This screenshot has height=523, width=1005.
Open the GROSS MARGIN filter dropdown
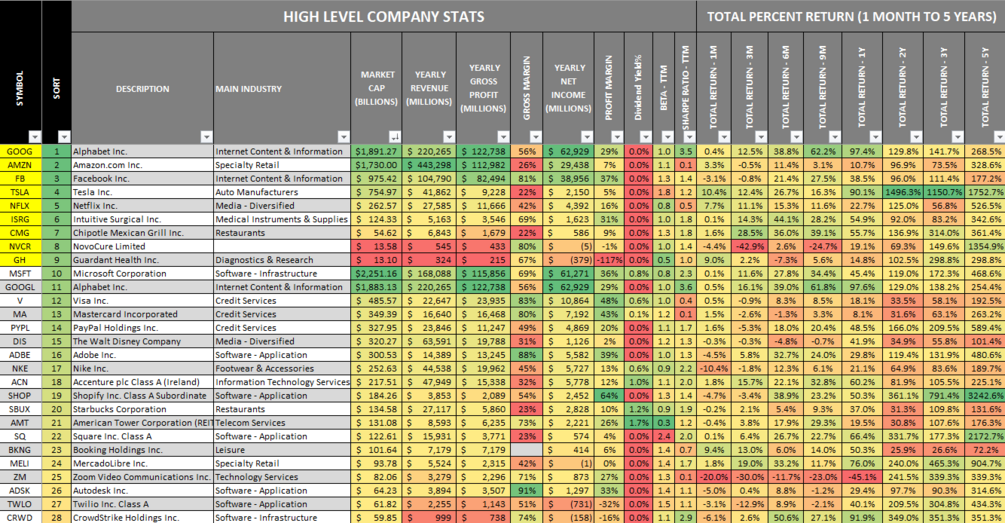(x=536, y=137)
